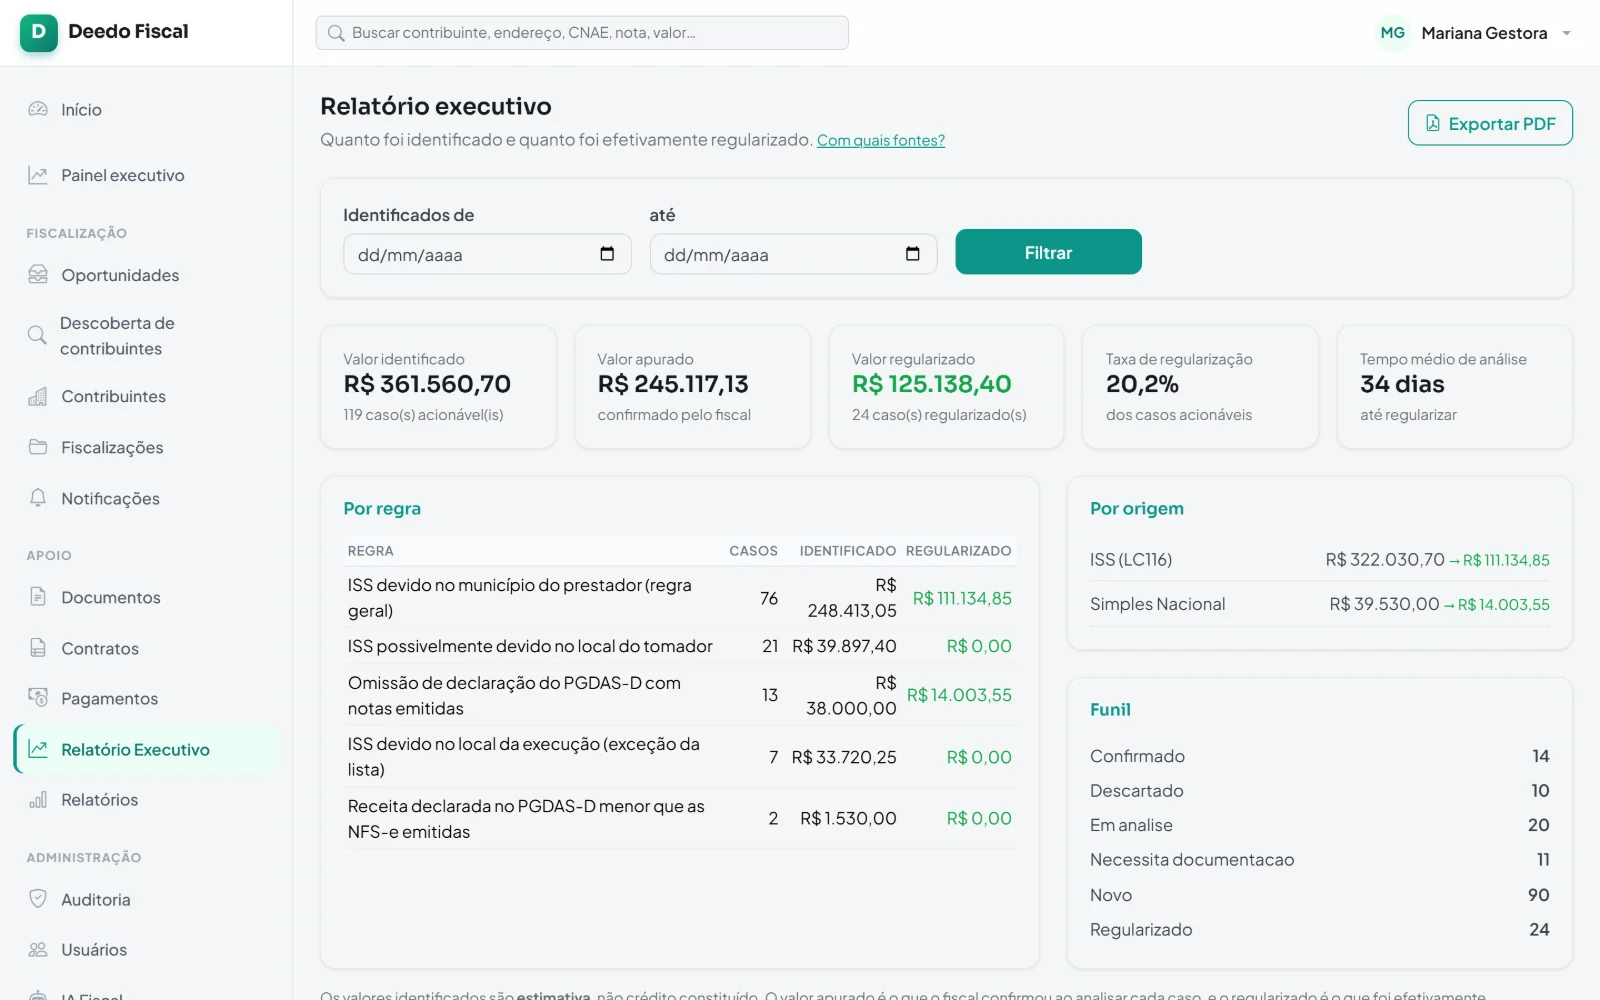Click the CASOS column header
This screenshot has height=1000, width=1600.
(753, 551)
